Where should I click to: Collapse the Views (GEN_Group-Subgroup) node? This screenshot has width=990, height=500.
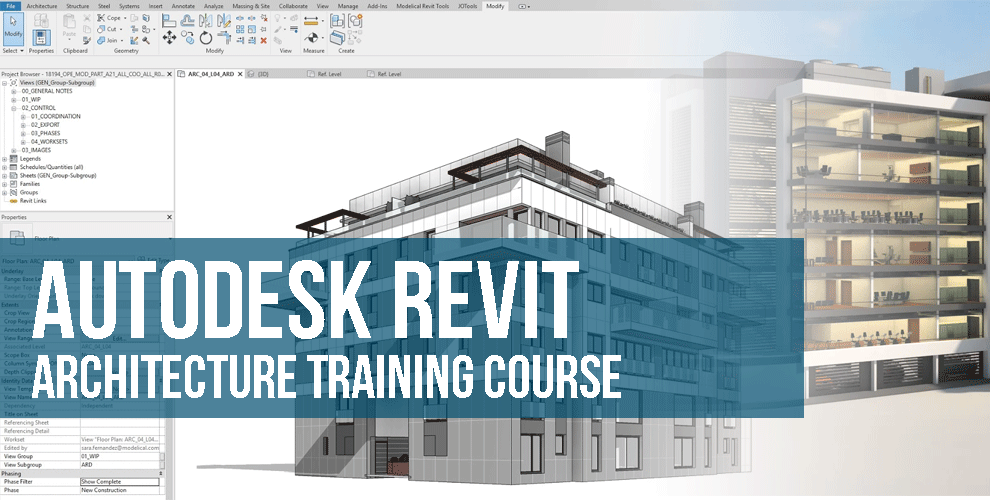click(4, 83)
